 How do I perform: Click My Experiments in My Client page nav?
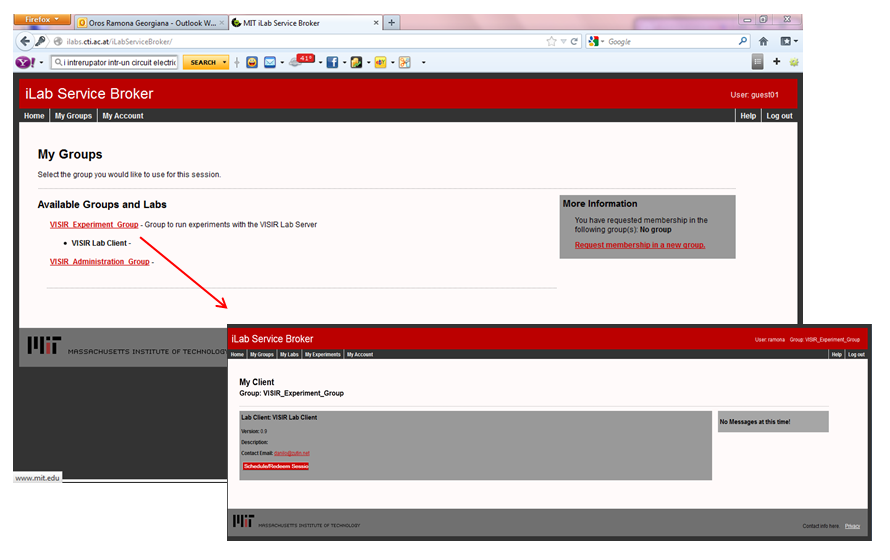tap(322, 355)
